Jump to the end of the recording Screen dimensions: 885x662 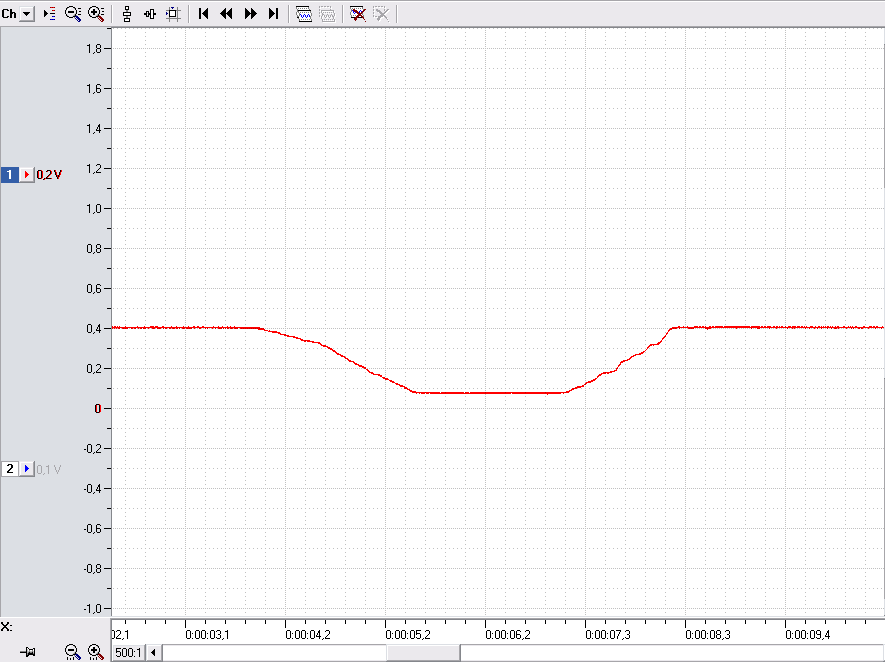click(274, 14)
